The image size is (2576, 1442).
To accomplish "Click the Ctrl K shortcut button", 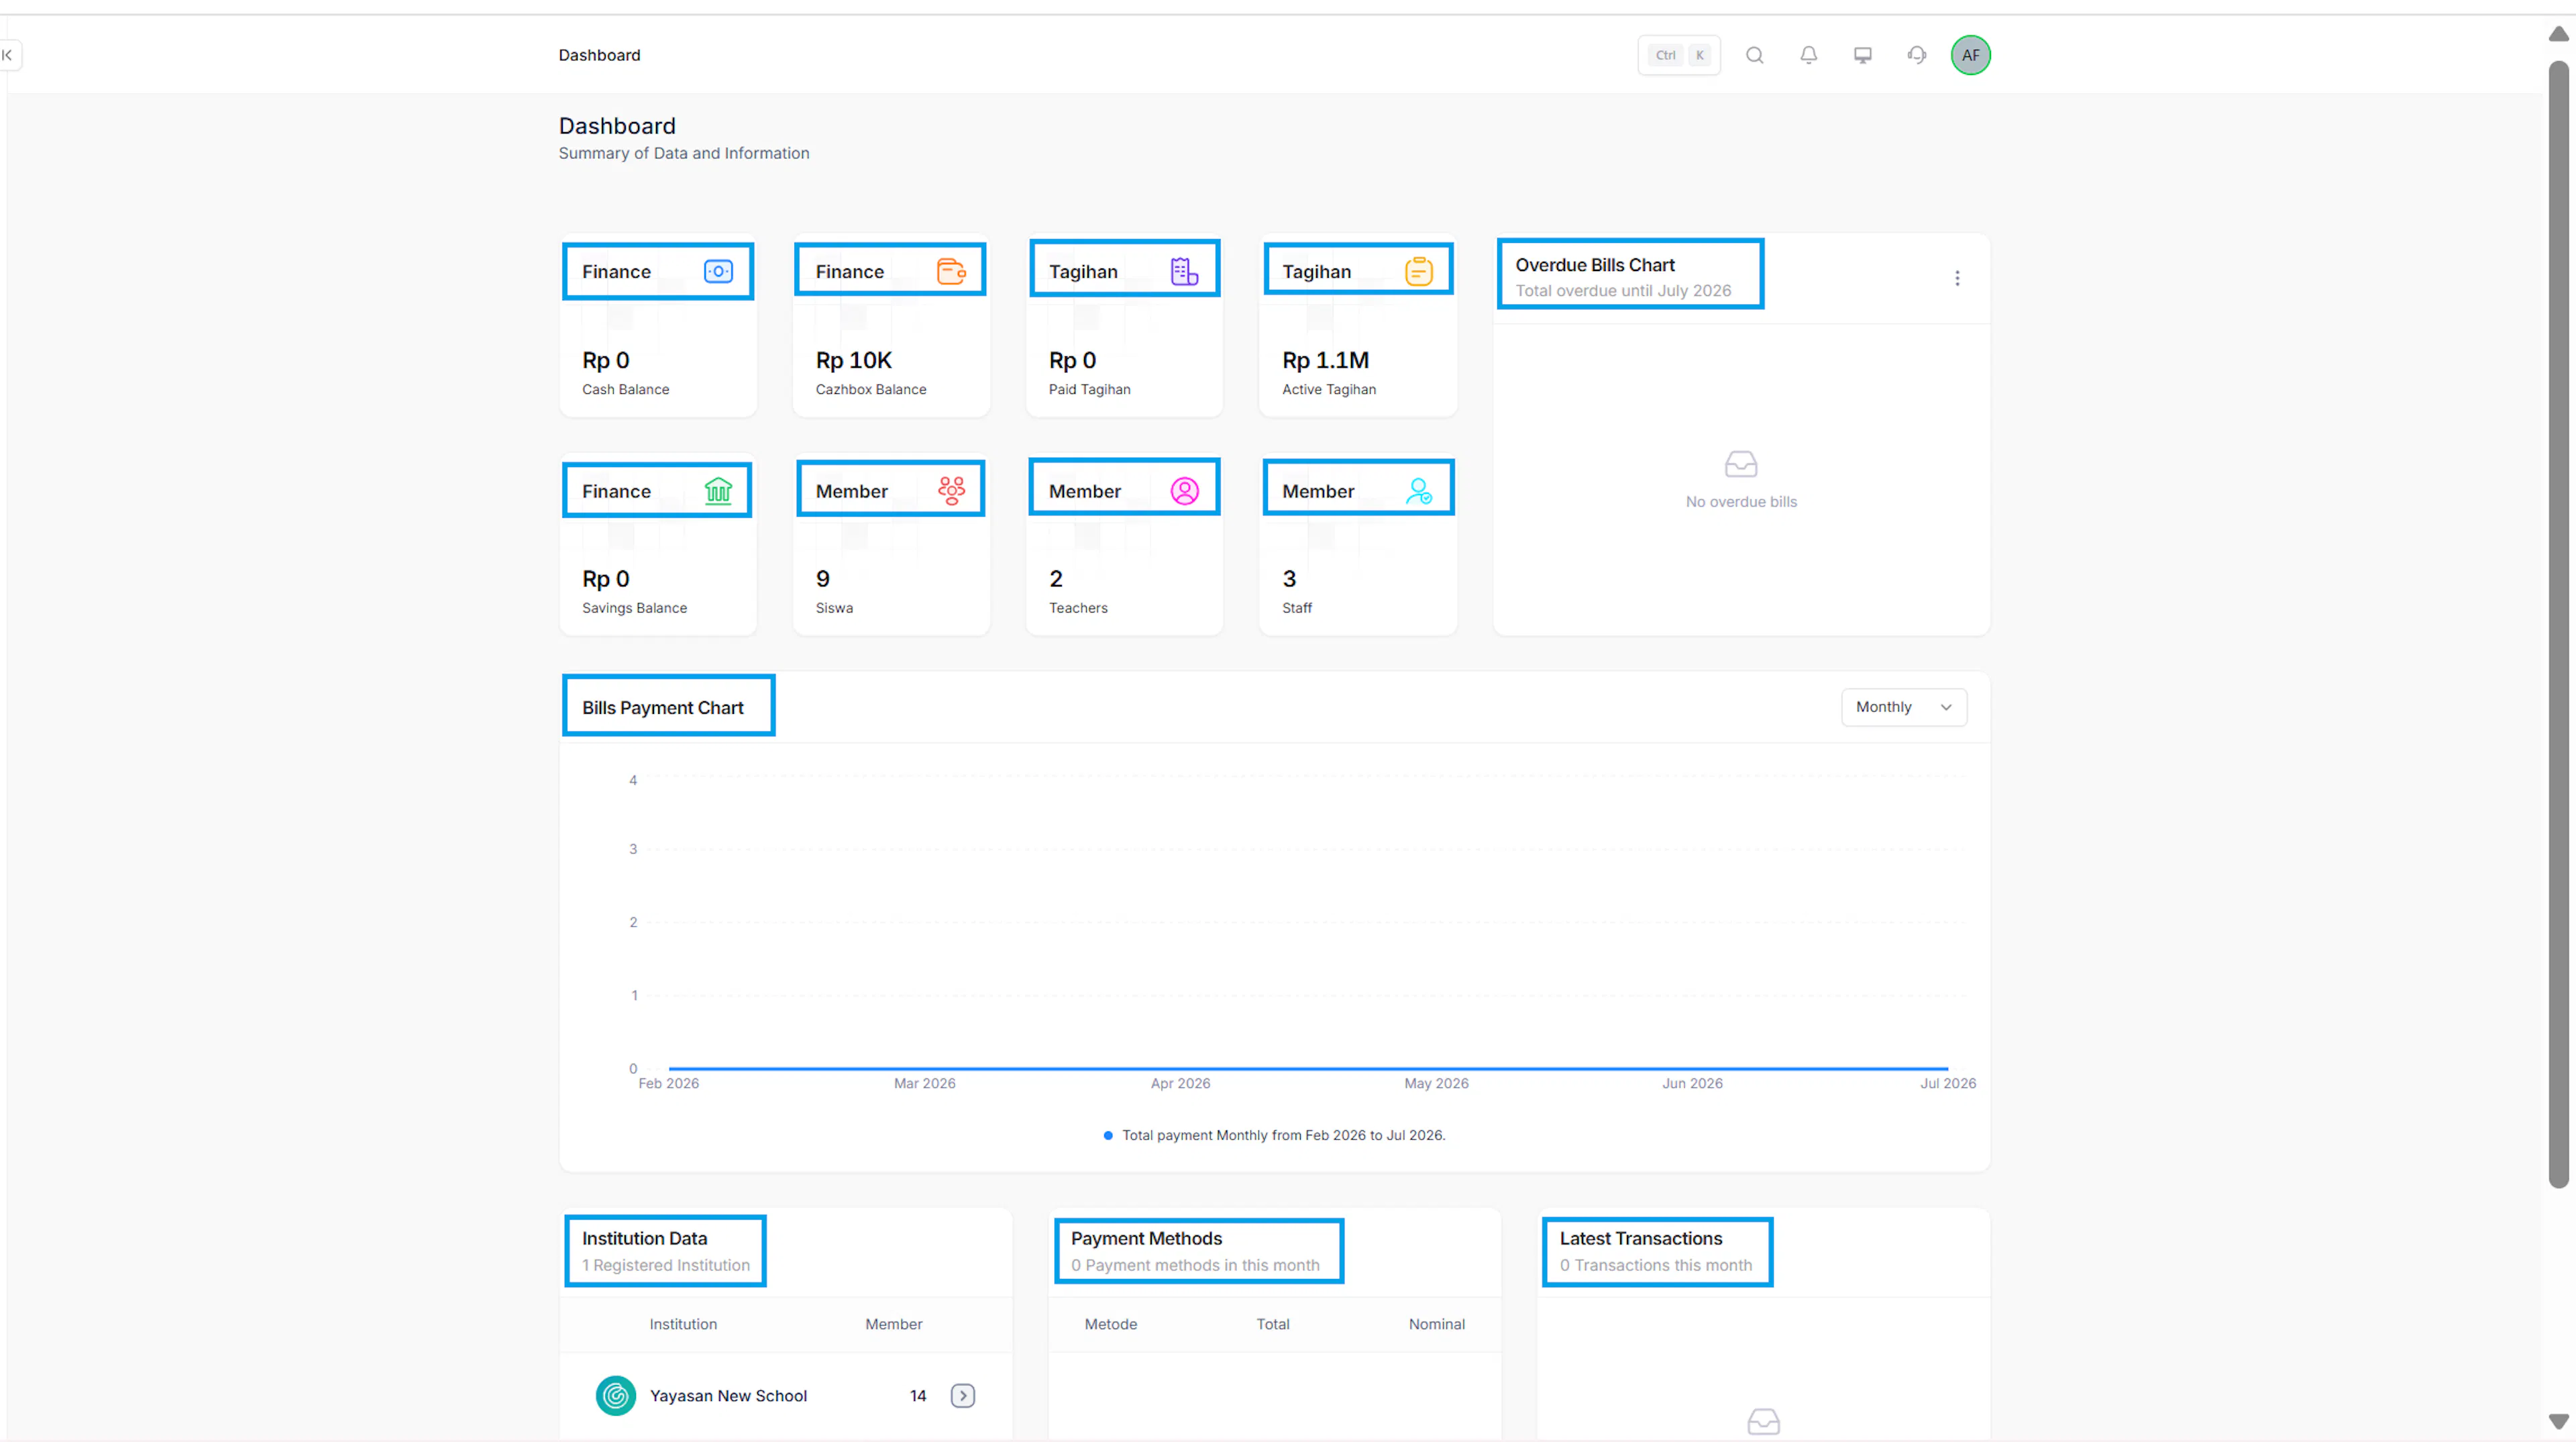I will pyautogui.click(x=1679, y=55).
